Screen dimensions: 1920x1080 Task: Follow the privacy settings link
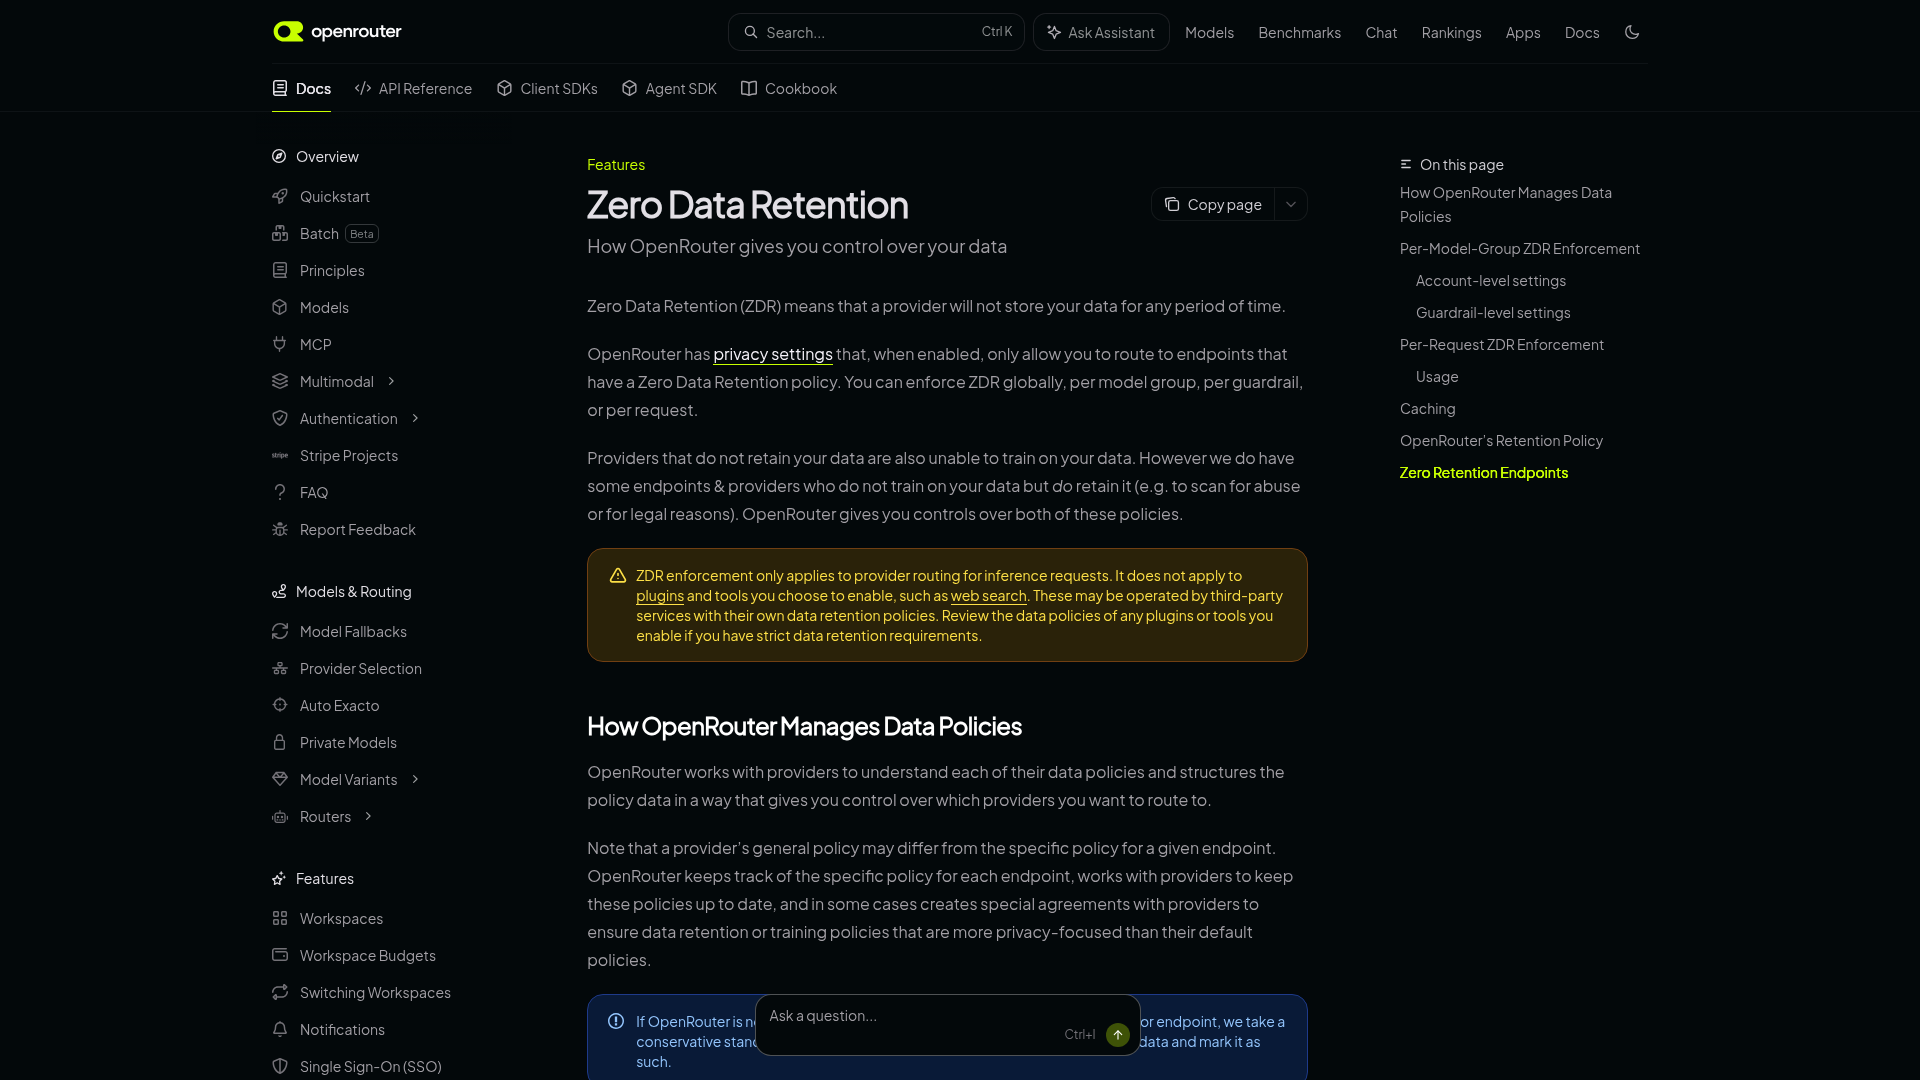(x=773, y=354)
